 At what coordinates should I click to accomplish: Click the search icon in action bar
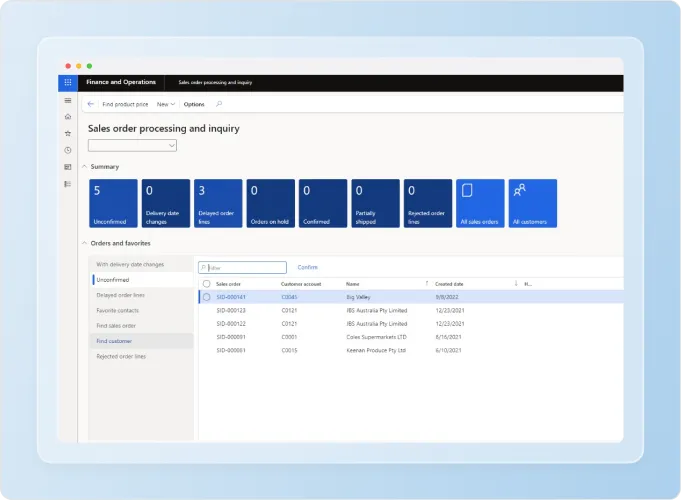point(219,104)
